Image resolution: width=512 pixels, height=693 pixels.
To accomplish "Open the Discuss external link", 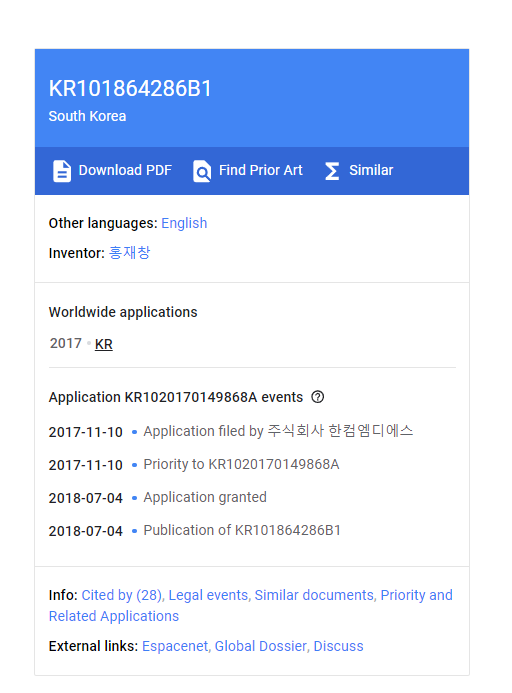I will point(338,646).
